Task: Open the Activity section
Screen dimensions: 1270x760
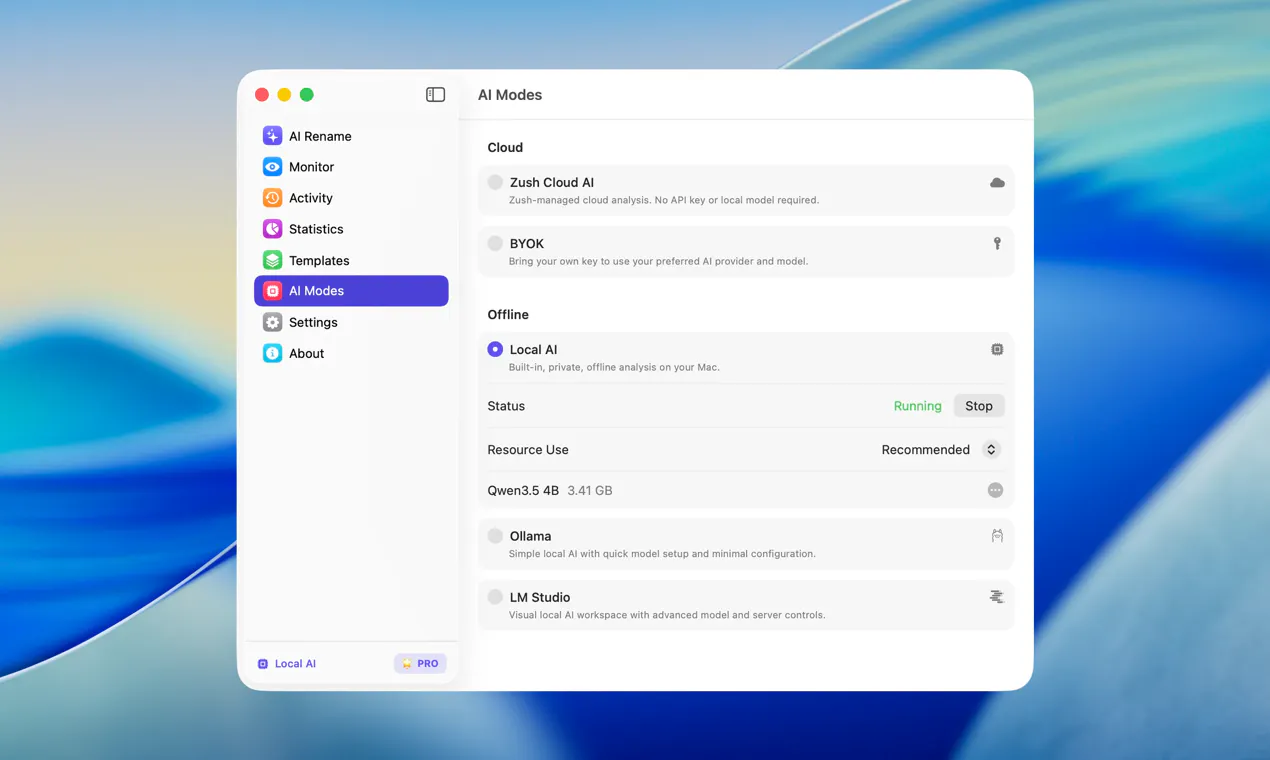Action: pyautogui.click(x=351, y=198)
